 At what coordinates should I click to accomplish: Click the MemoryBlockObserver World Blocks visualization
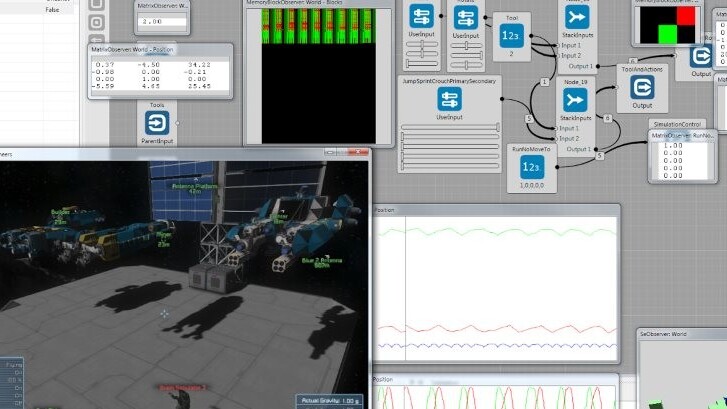tap(309, 75)
